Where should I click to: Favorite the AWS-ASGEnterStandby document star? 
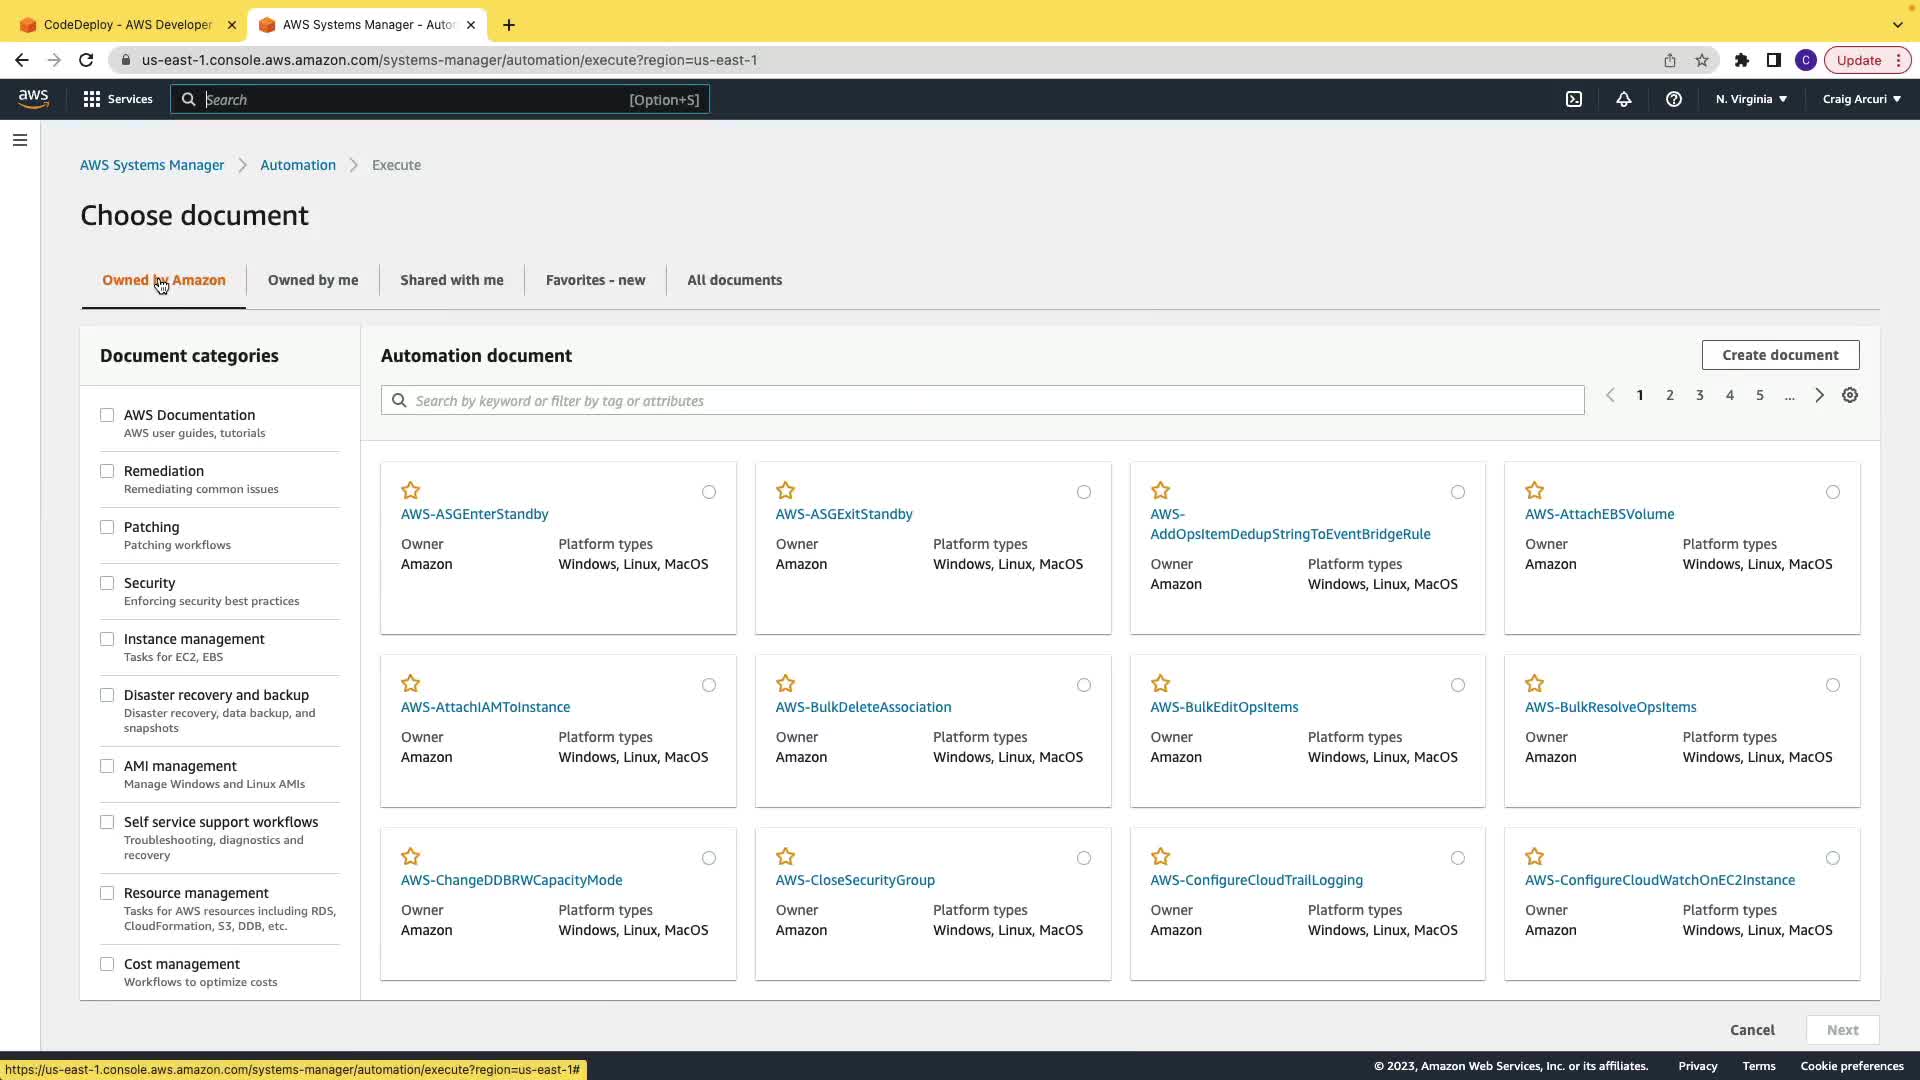pyautogui.click(x=410, y=490)
